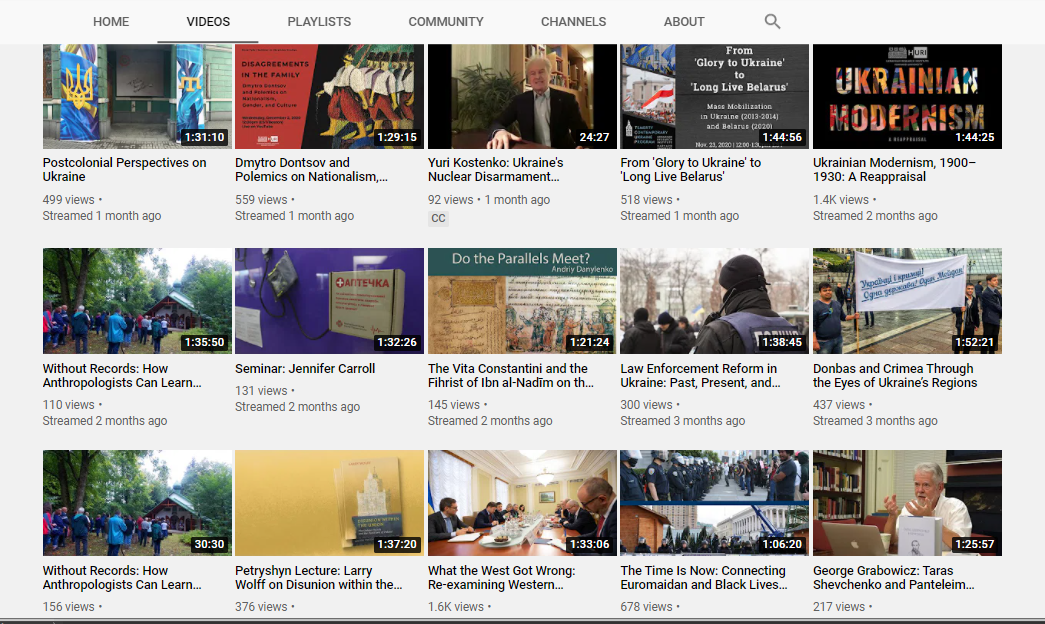The width and height of the screenshot is (1045, 624).
Task: Open the 30:30 Without Records thumbnail
Action: [x=137, y=503]
